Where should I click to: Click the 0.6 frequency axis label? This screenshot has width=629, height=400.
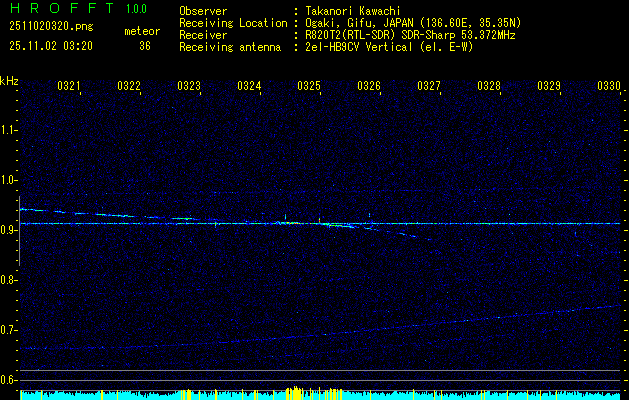pos(9,380)
